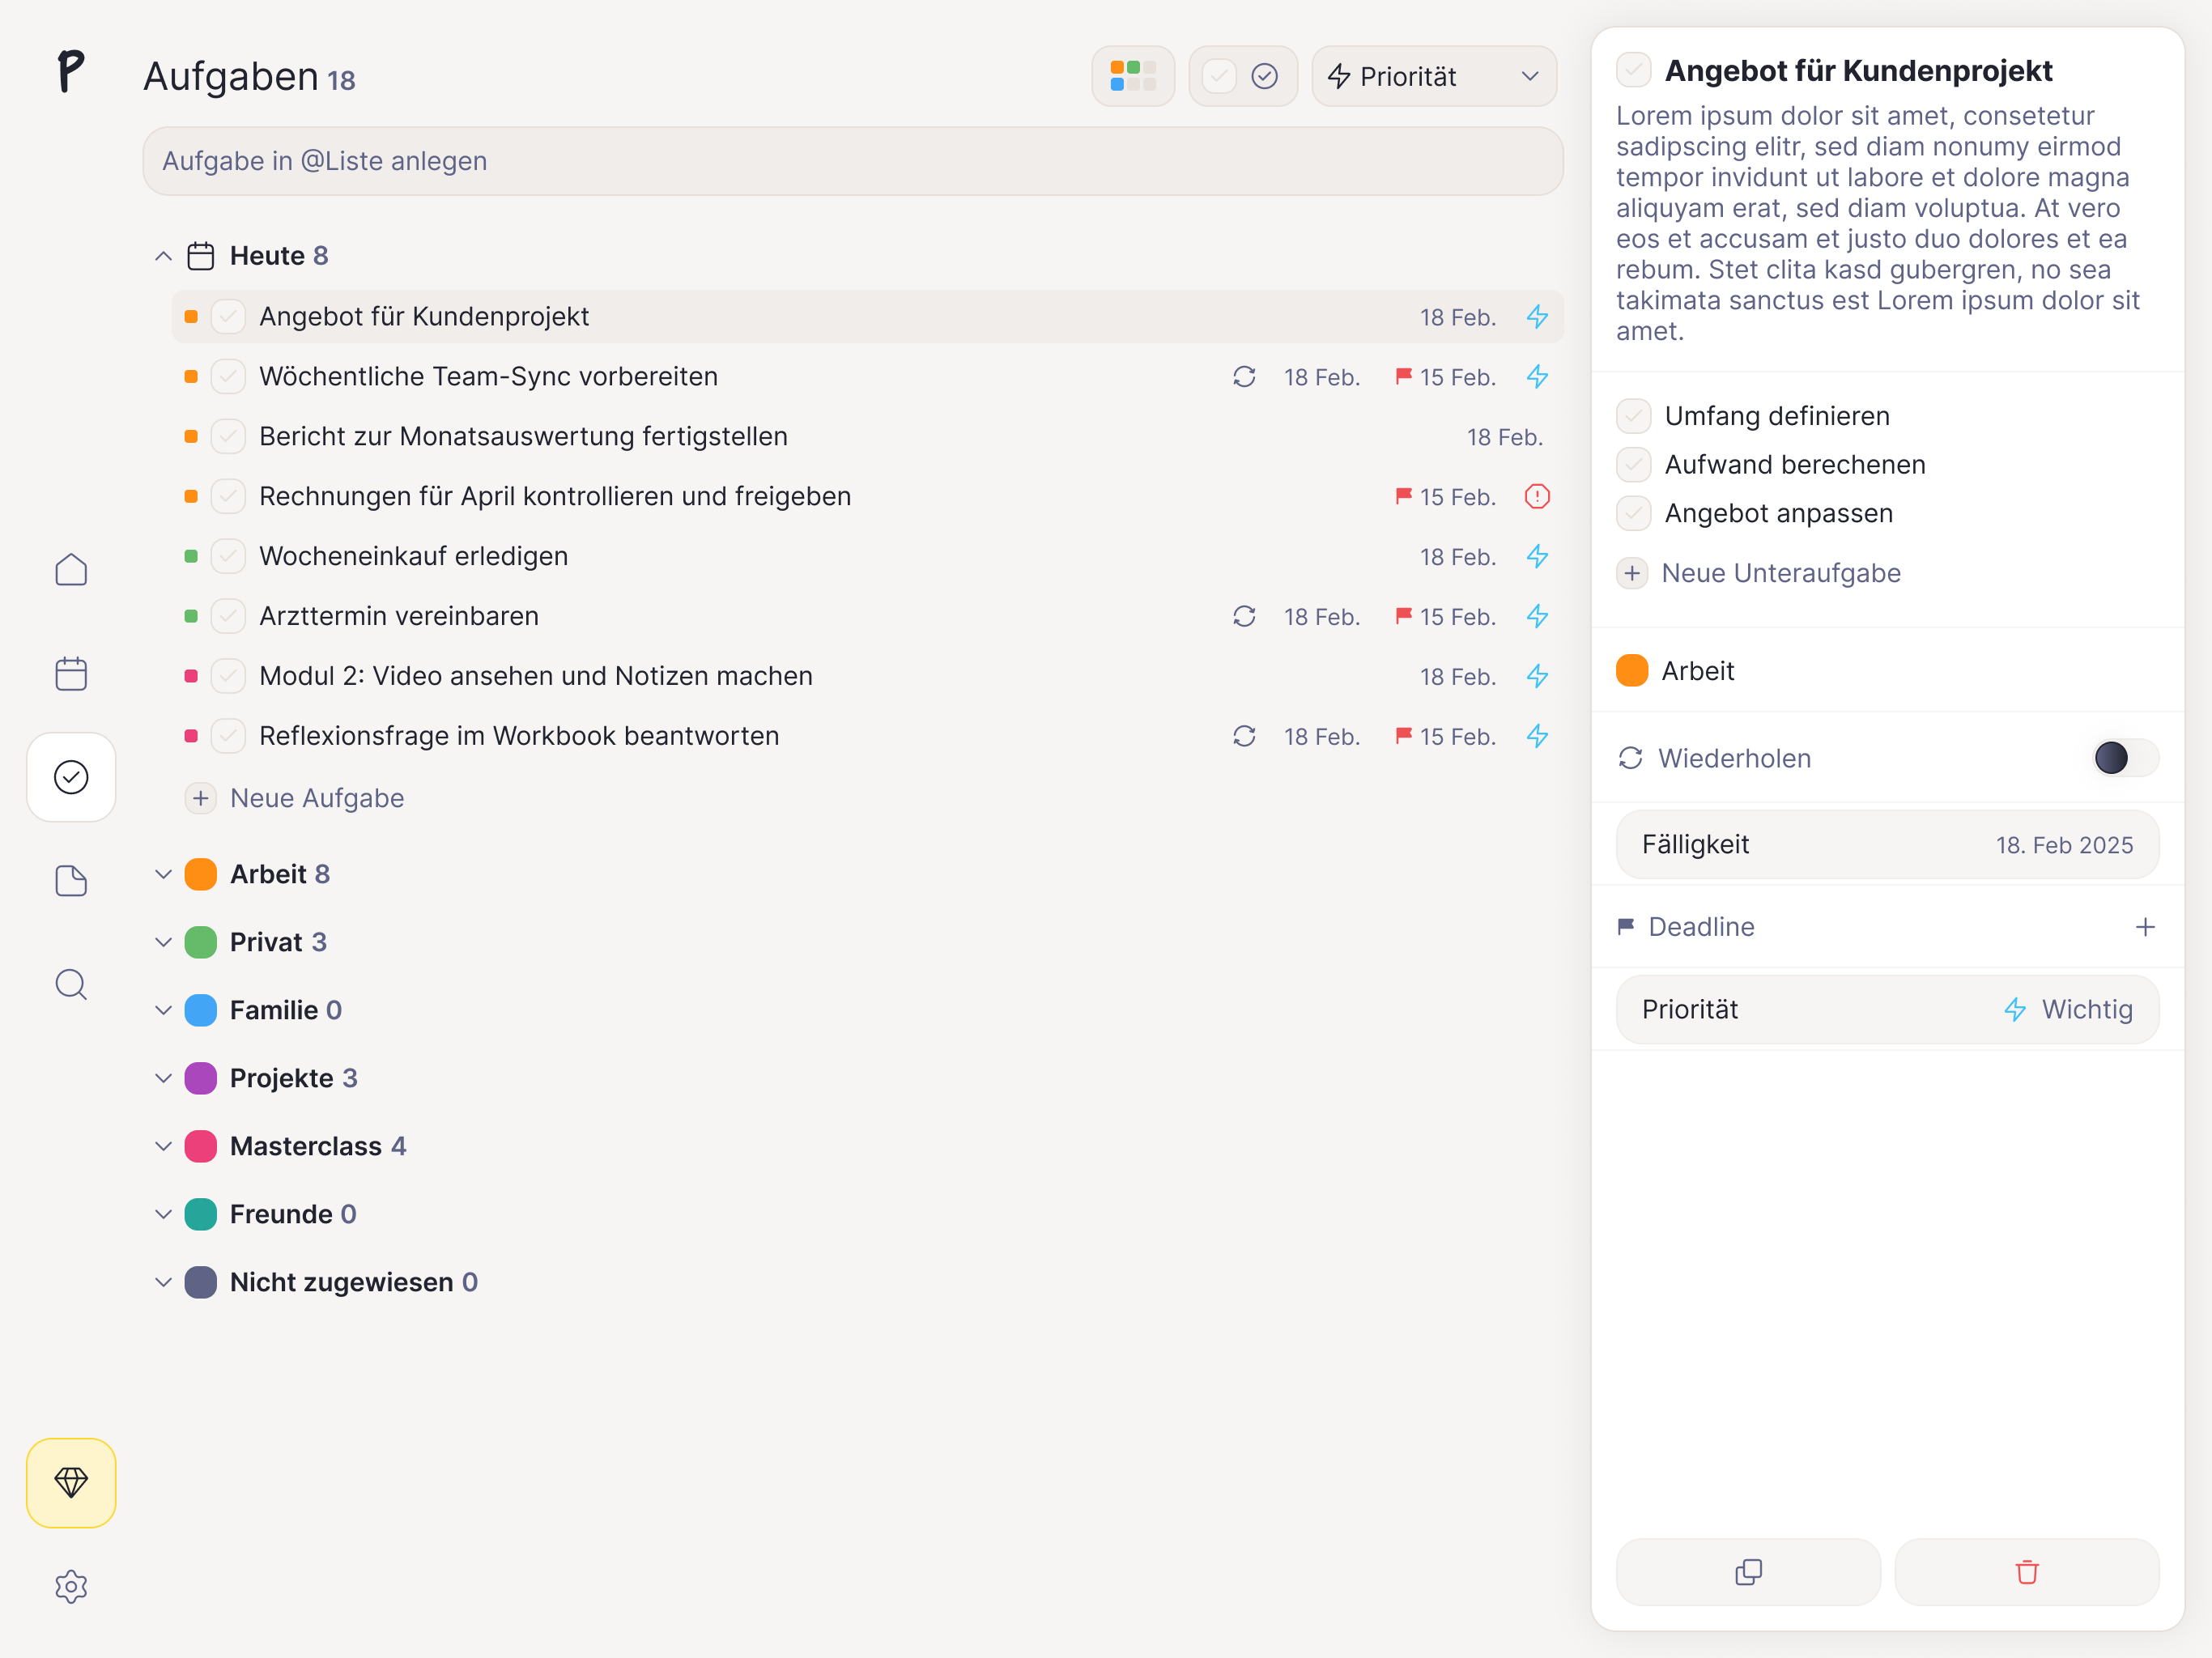The height and width of the screenshot is (1658, 2212).
Task: Open Search from the sidebar
Action: pyautogui.click(x=71, y=985)
